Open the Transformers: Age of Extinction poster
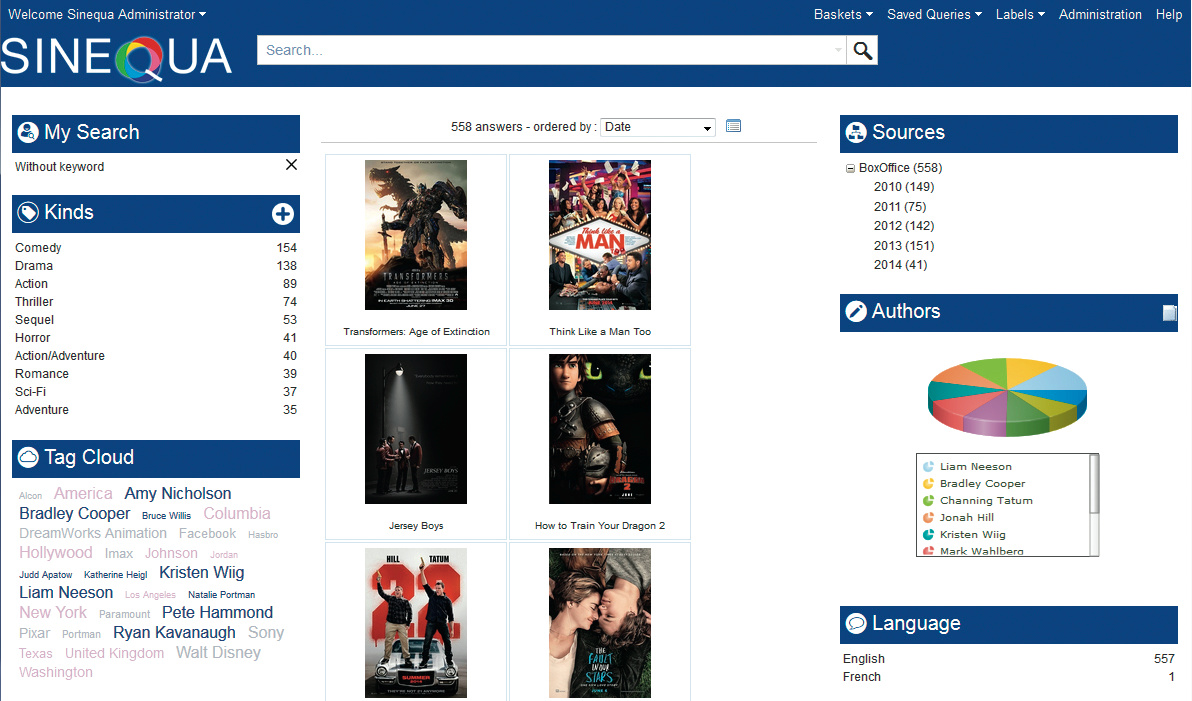 tap(416, 235)
